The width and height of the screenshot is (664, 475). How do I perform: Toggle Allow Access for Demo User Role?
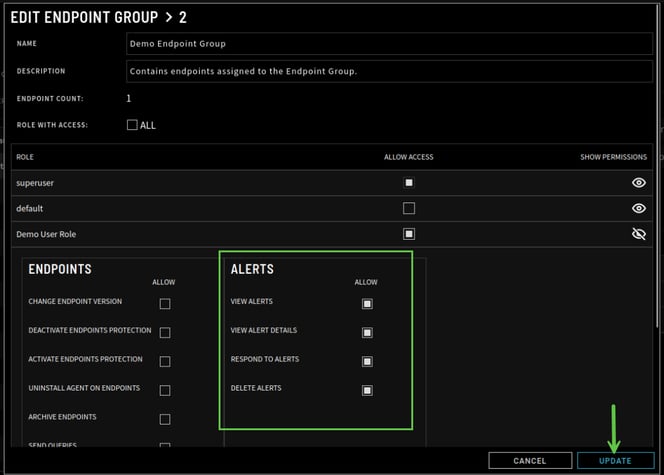point(409,234)
